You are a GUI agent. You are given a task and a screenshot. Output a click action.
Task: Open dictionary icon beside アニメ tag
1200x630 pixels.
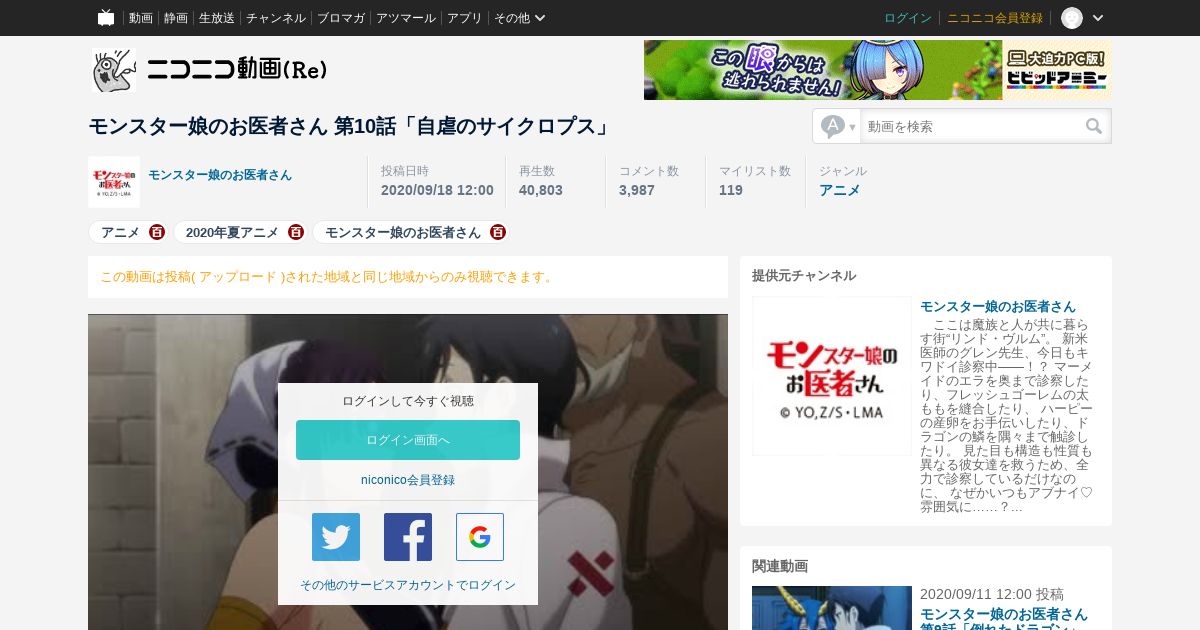click(157, 232)
